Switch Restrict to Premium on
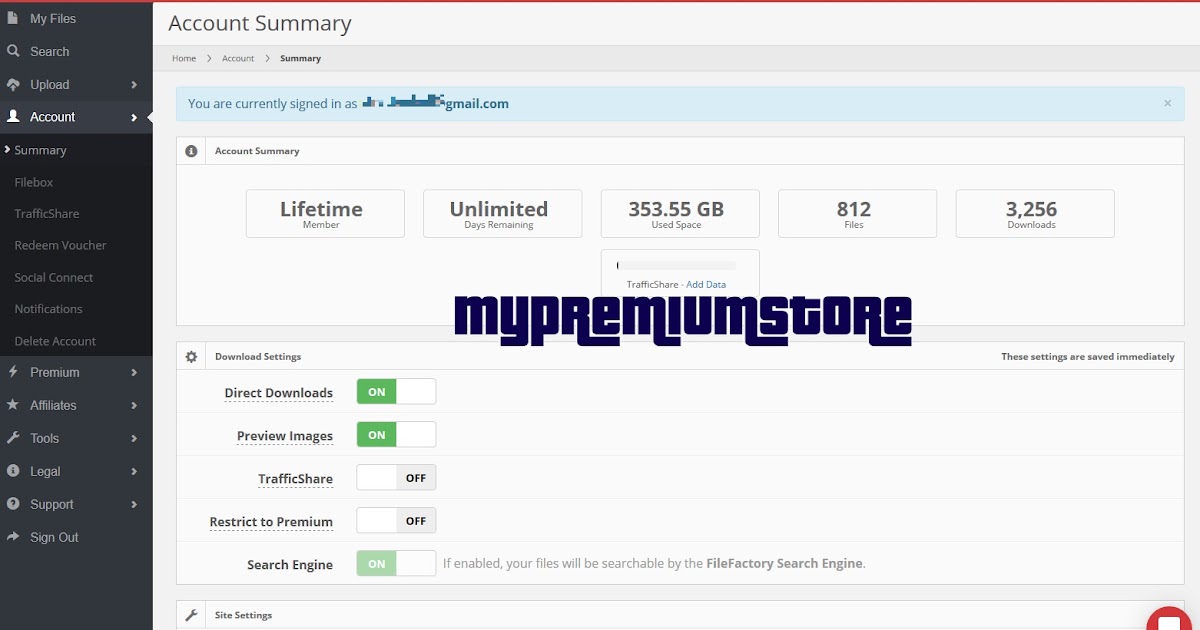 [396, 520]
